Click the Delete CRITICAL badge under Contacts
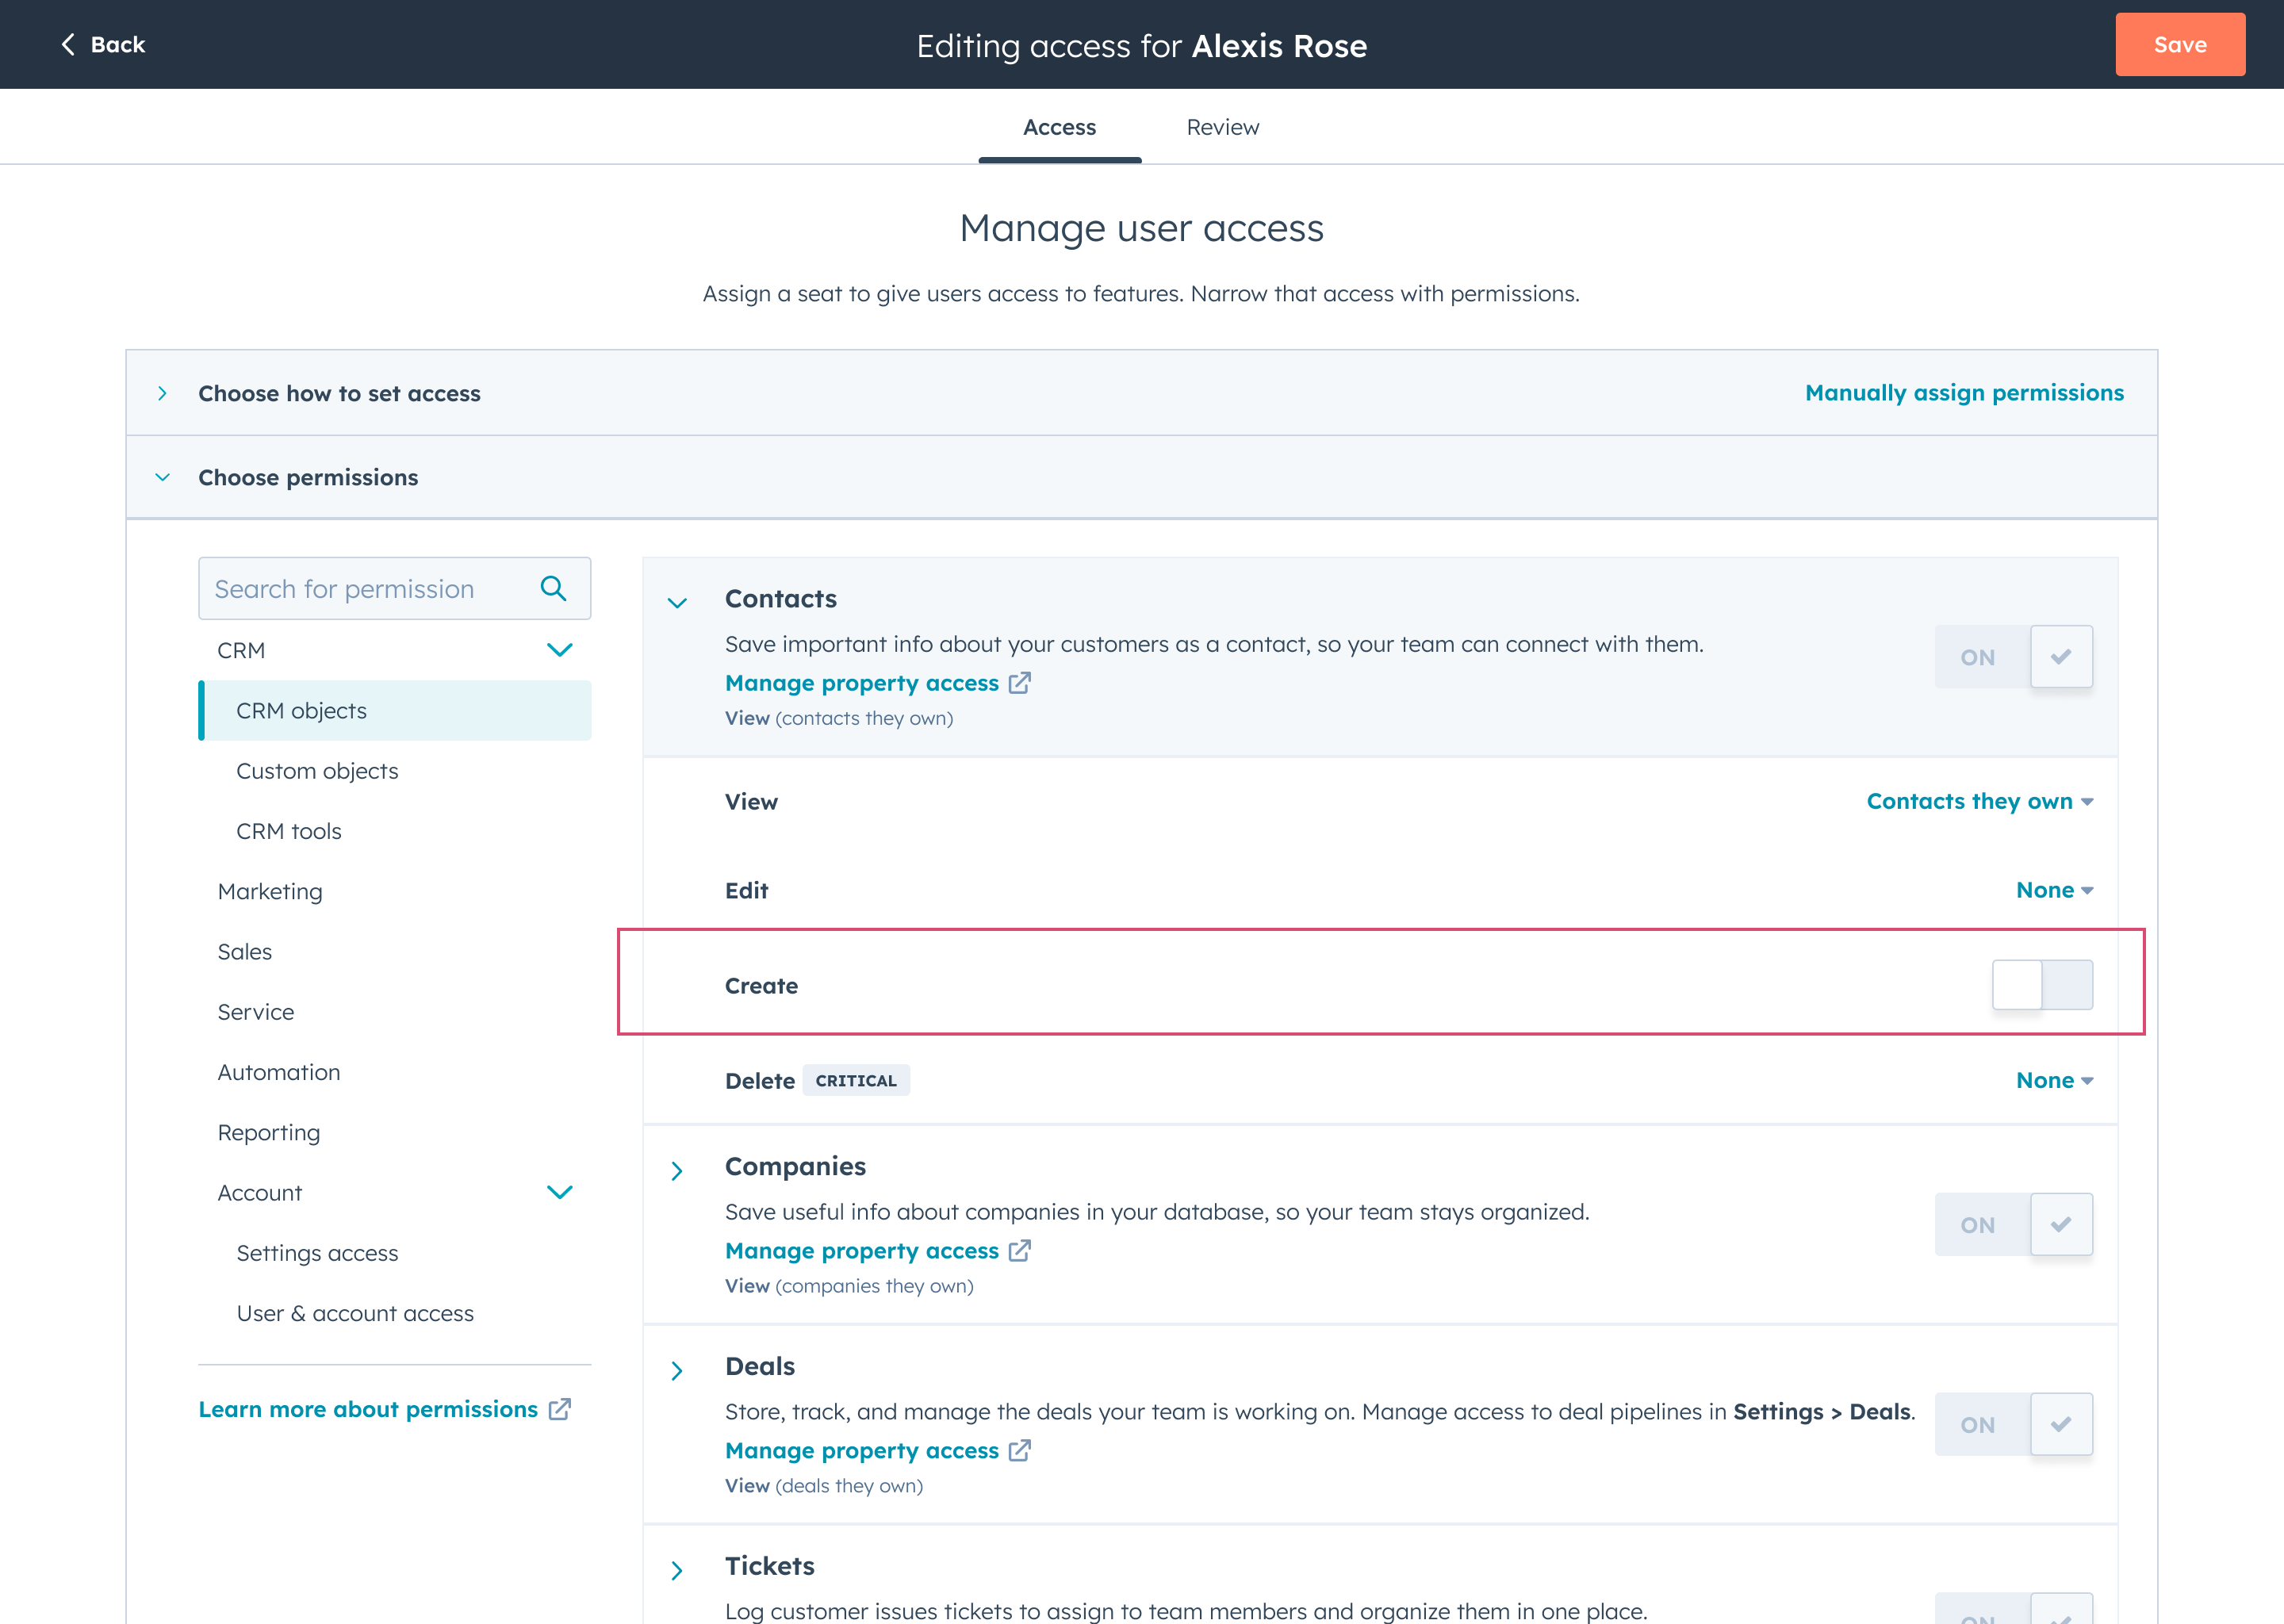Image resolution: width=2284 pixels, height=1624 pixels. (856, 1080)
